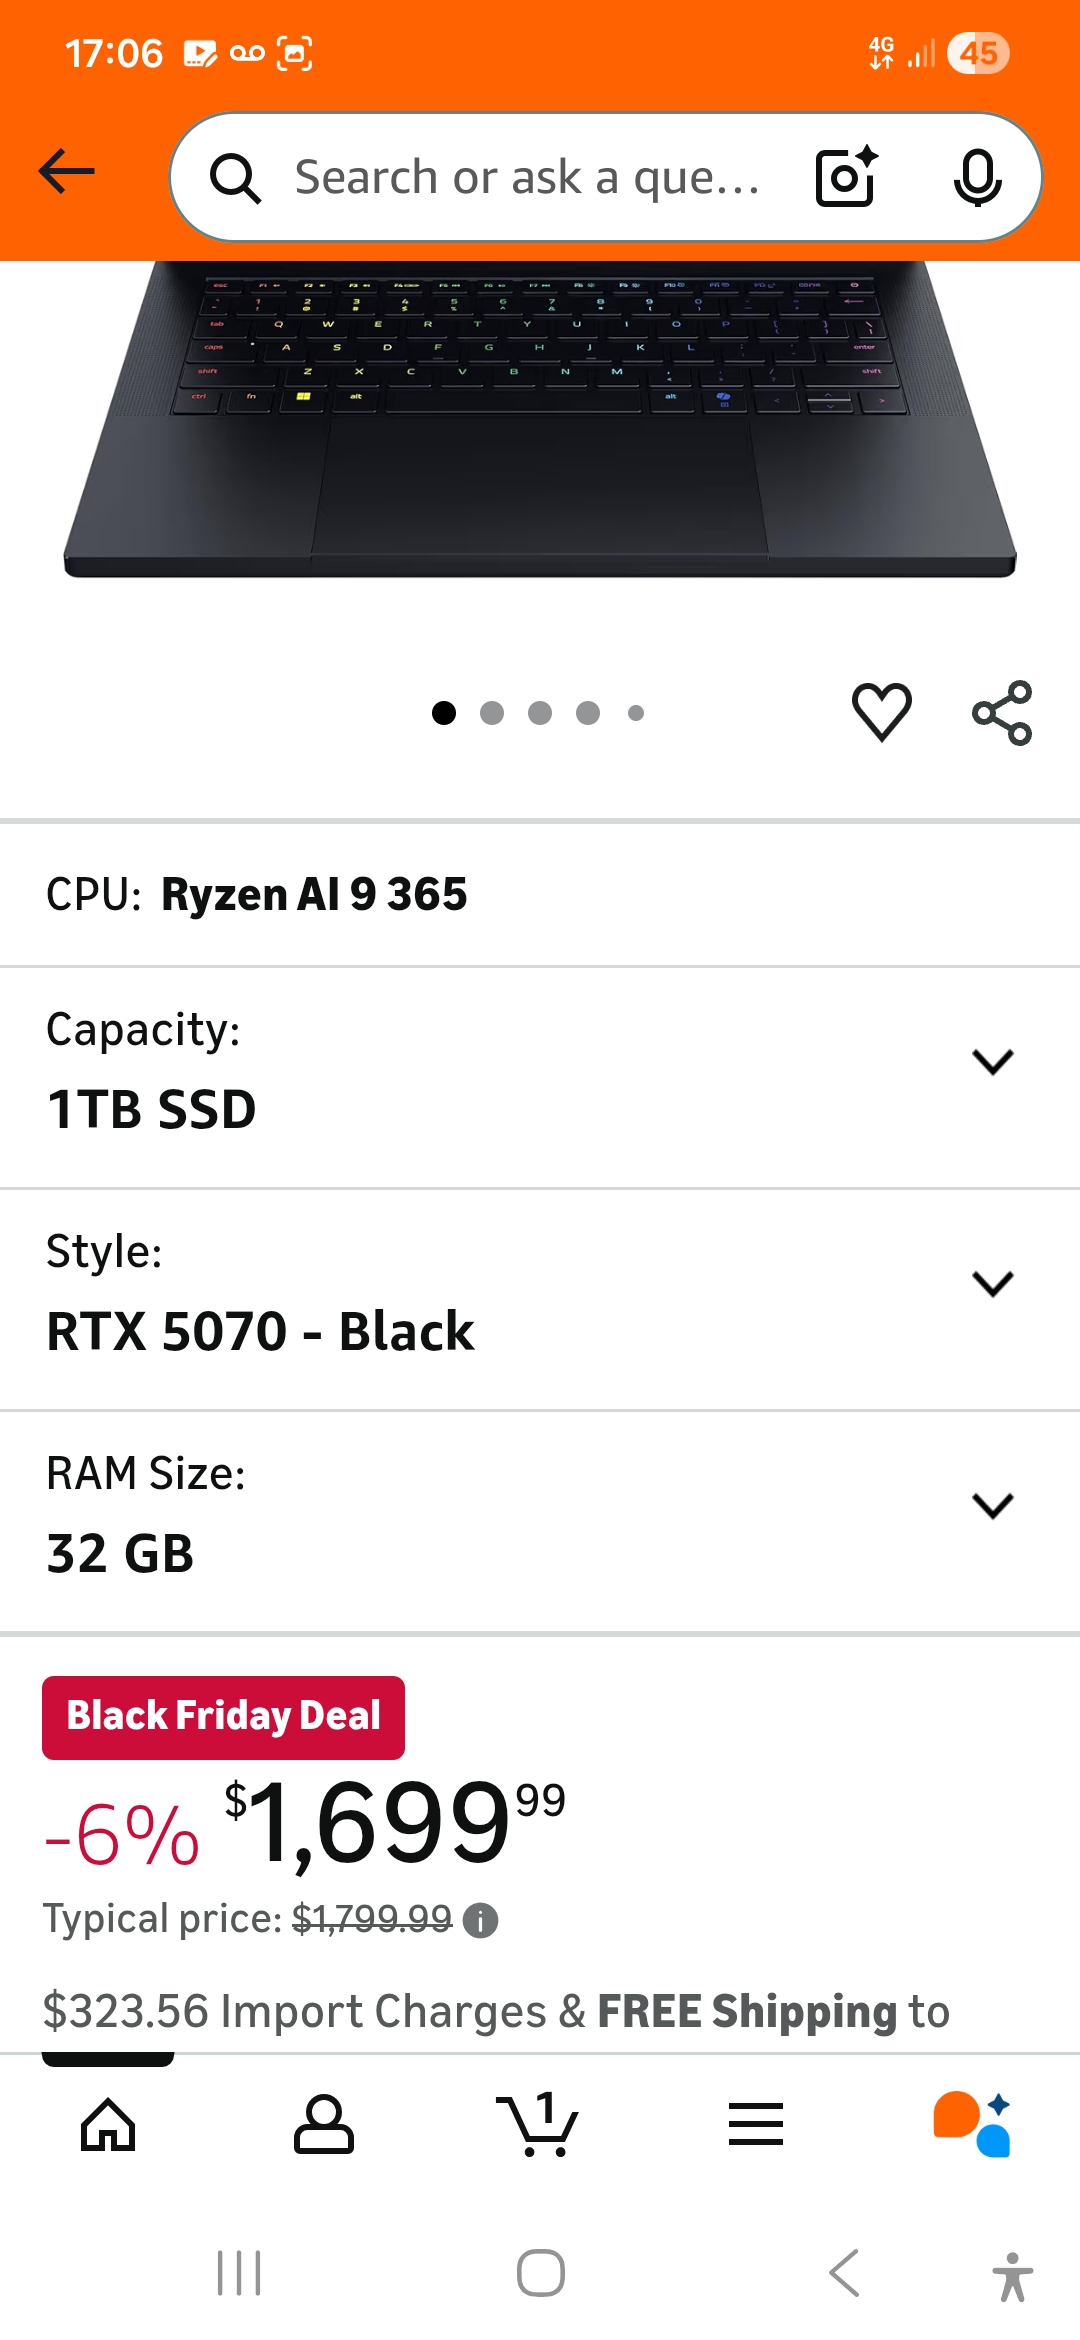Share this product listing

(1001, 712)
